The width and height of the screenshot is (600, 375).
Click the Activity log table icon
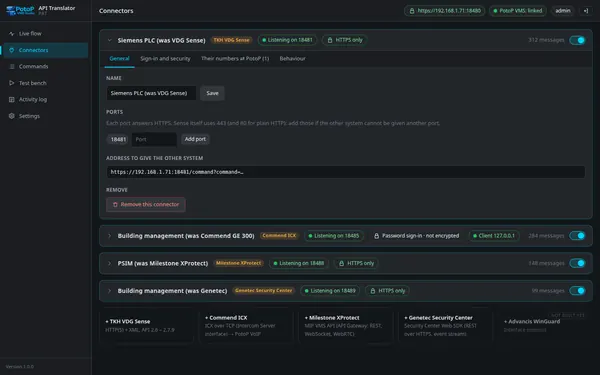click(11, 99)
